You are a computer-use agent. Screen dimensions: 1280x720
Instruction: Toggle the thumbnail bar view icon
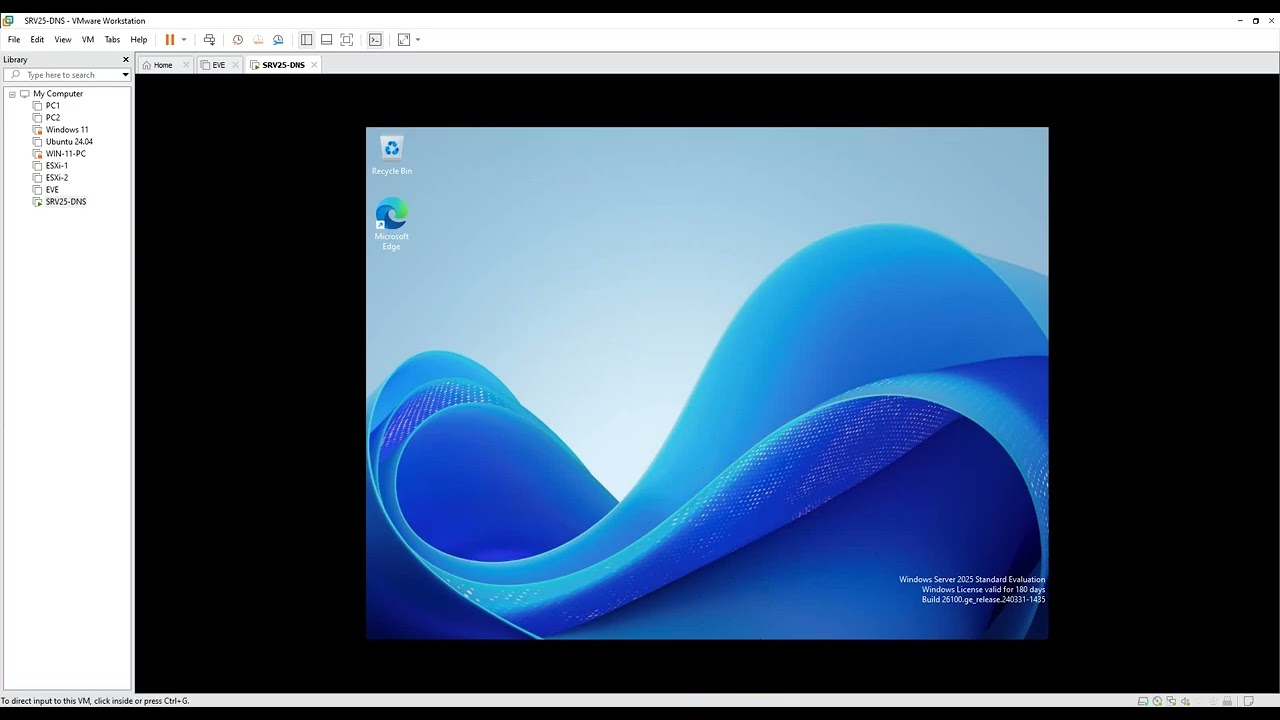pyautogui.click(x=326, y=40)
